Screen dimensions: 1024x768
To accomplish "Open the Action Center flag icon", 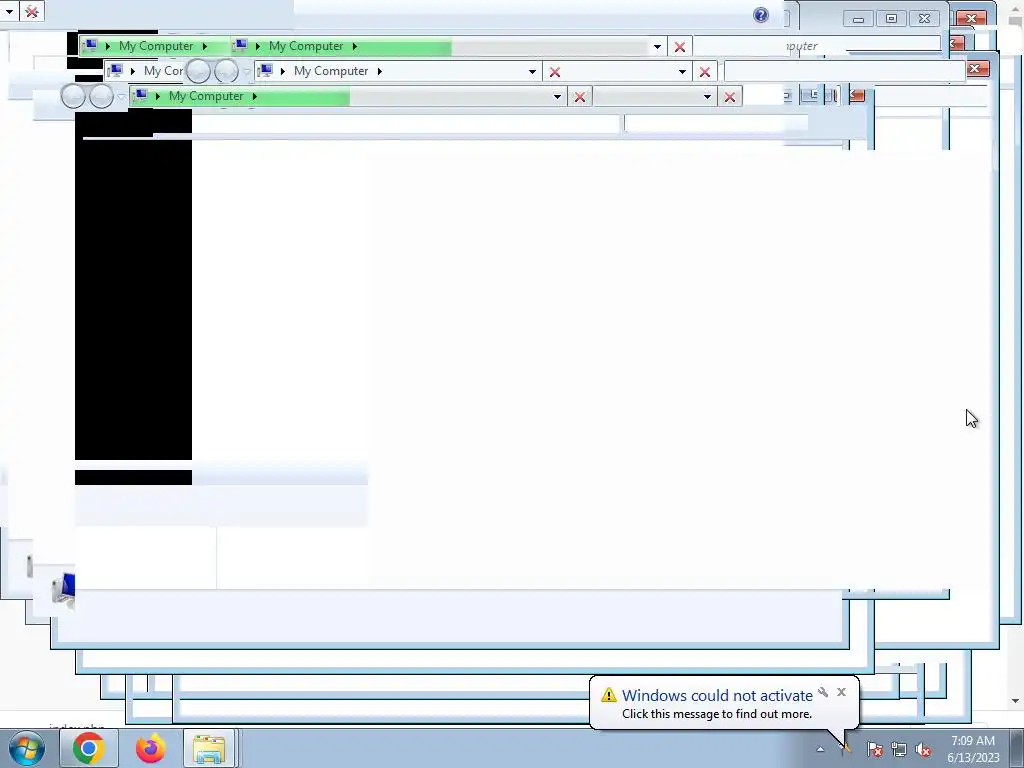I will tap(874, 749).
